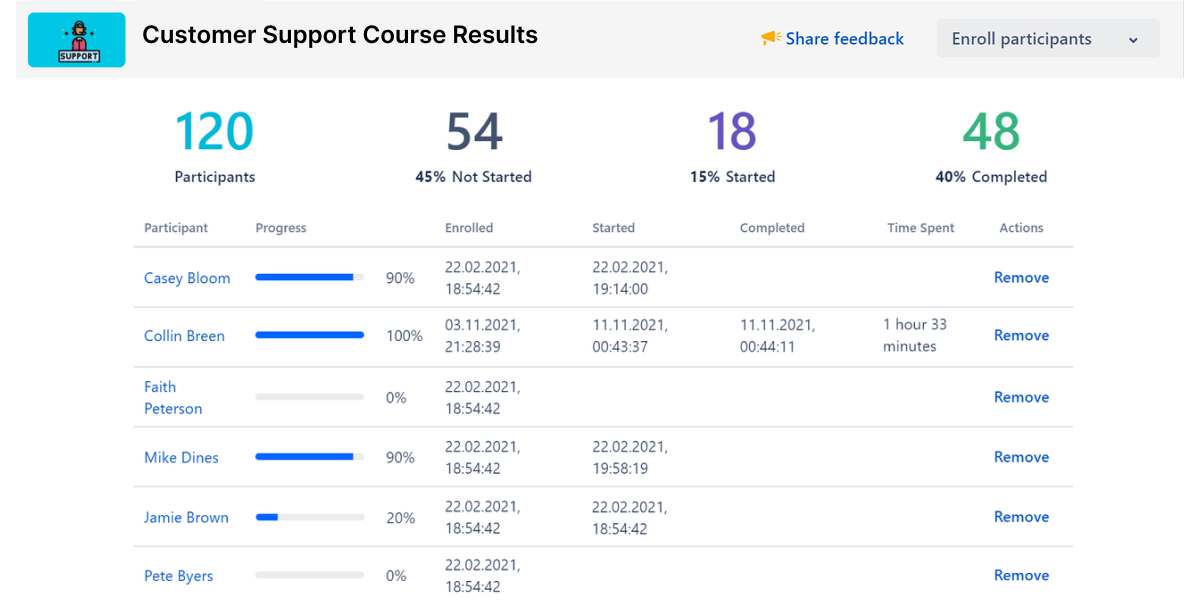
Task: Click the Enrolled column header
Action: (469, 228)
